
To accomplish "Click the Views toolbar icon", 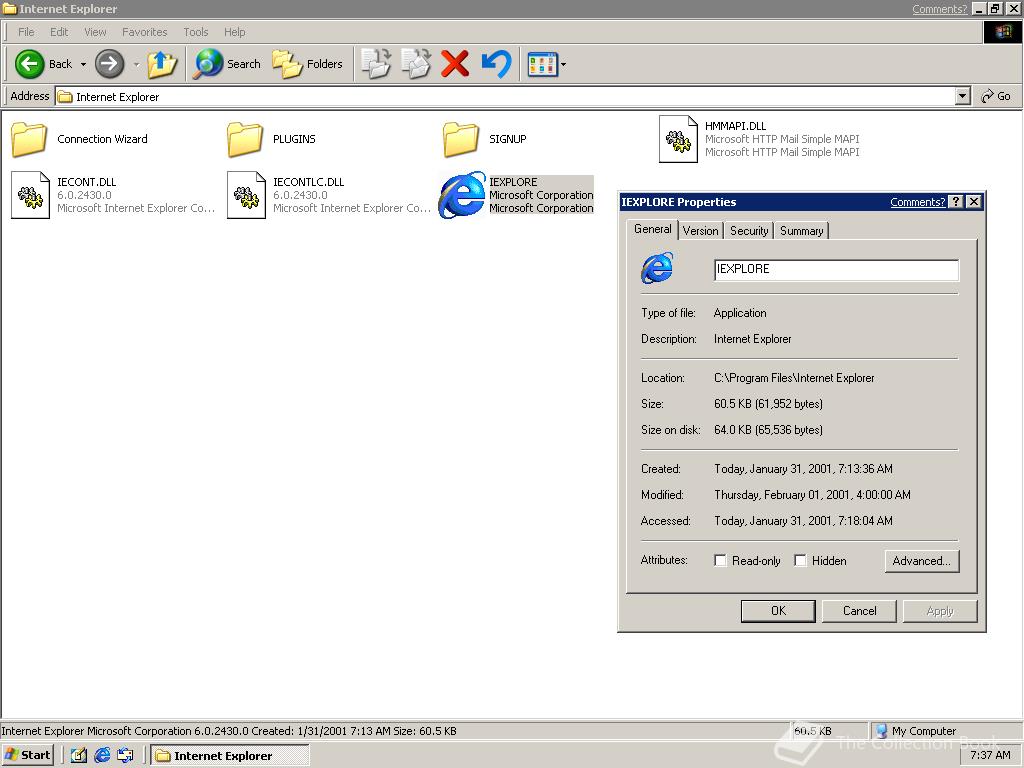I will [x=542, y=64].
